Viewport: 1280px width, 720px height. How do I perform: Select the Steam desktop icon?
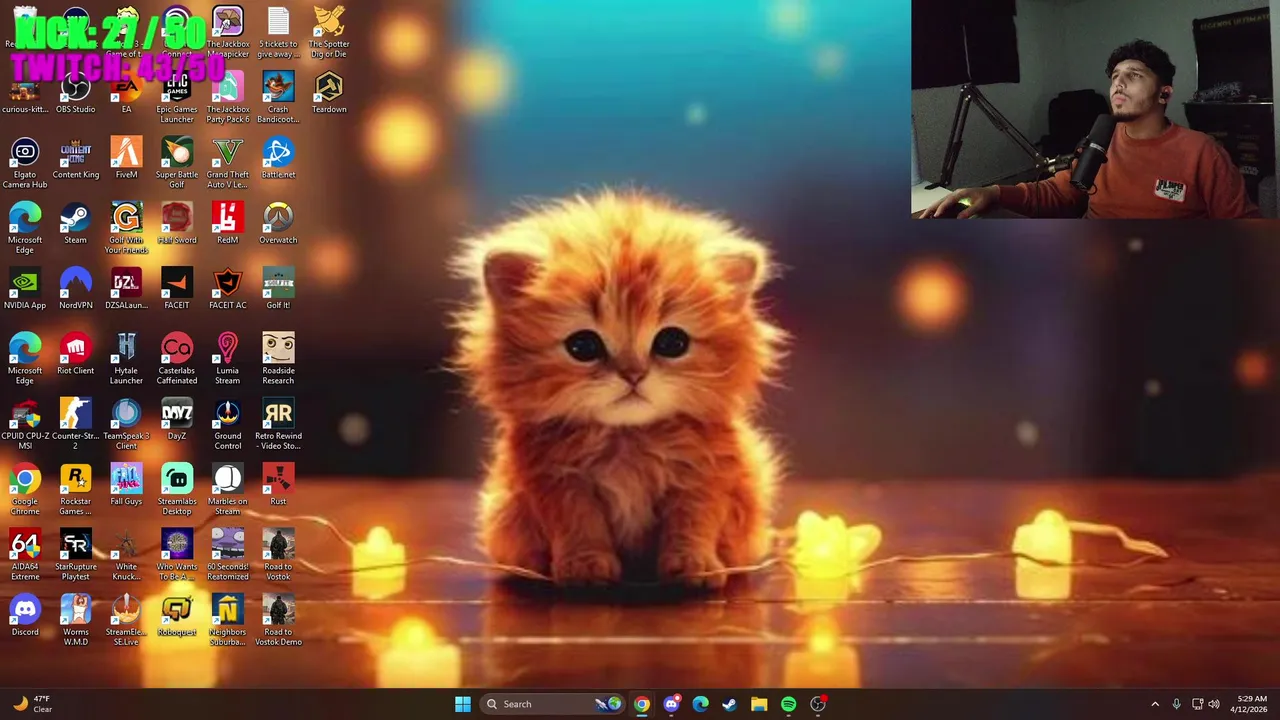click(76, 225)
